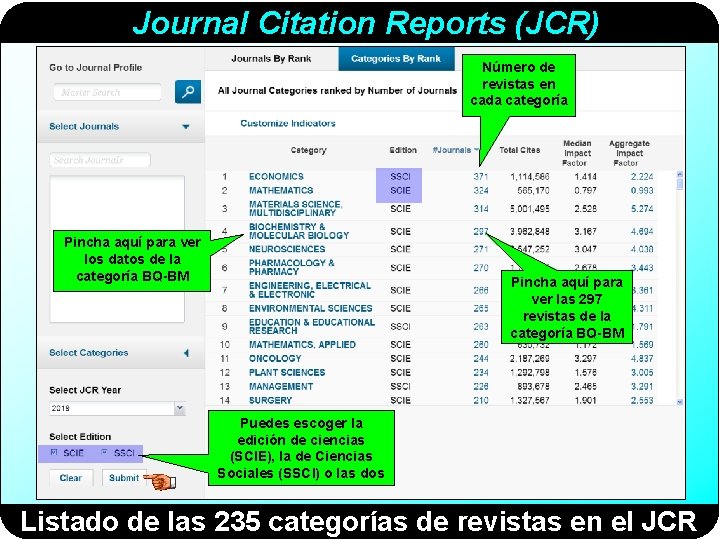Open the ONCOLOGY category link

pyautogui.click(x=275, y=358)
